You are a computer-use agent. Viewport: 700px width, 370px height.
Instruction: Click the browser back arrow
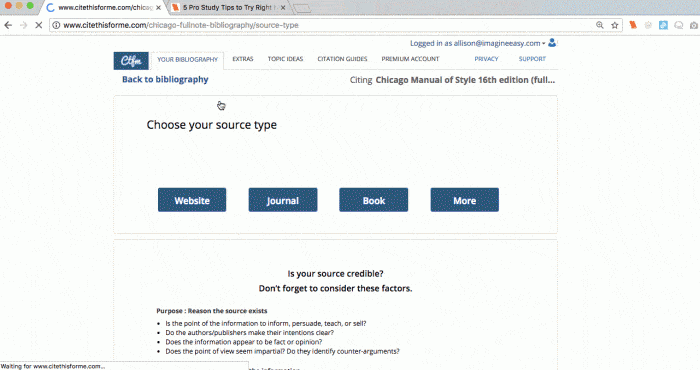[8, 25]
